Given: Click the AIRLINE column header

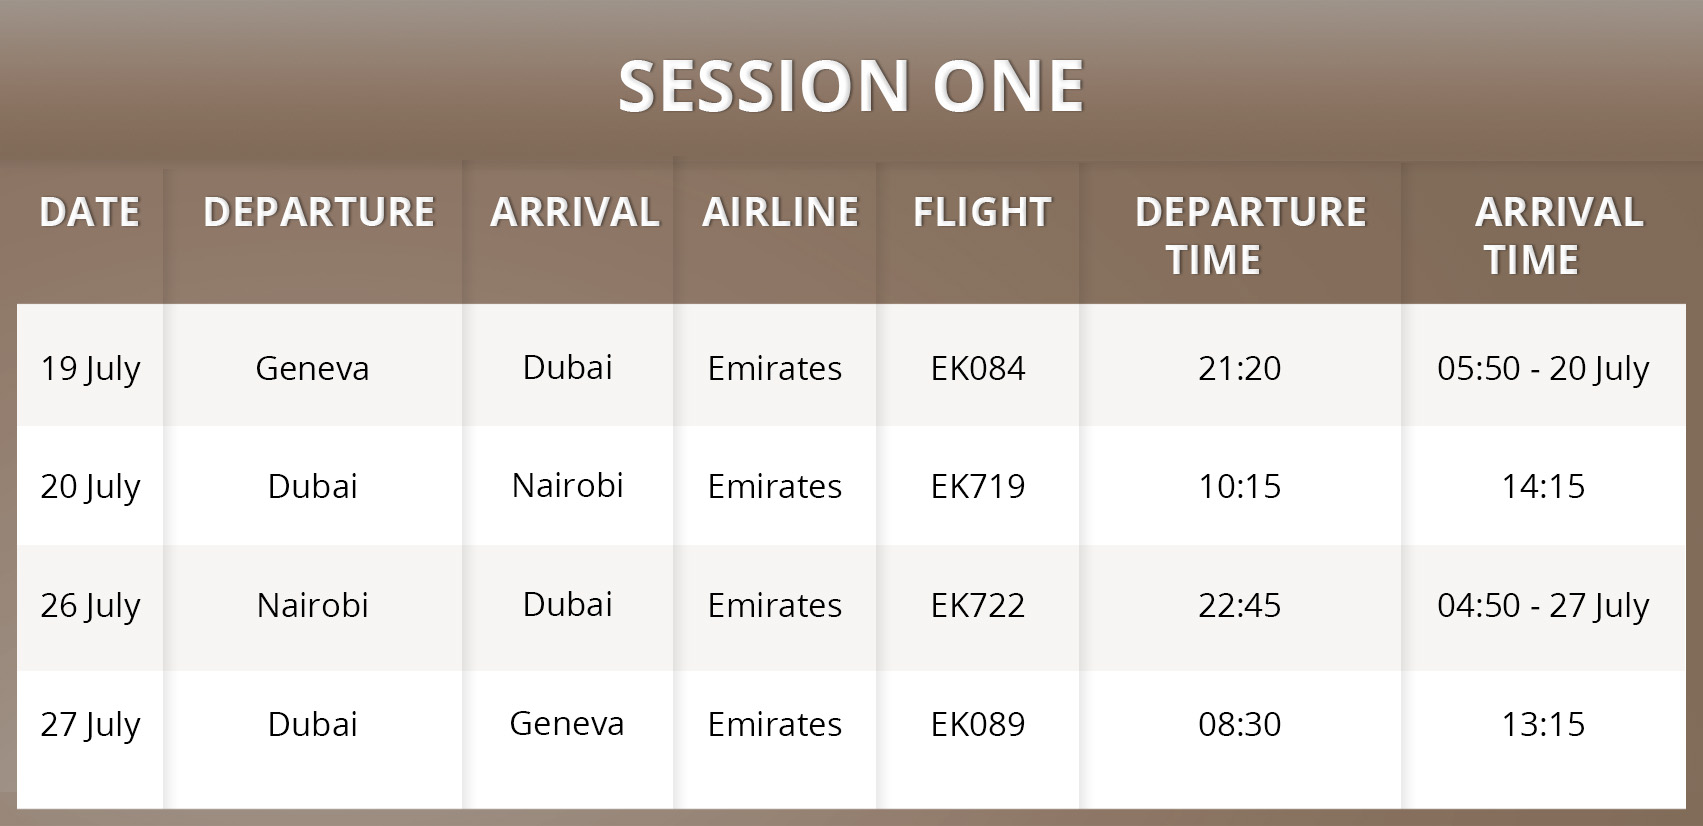Looking at the screenshot, I should click(781, 212).
